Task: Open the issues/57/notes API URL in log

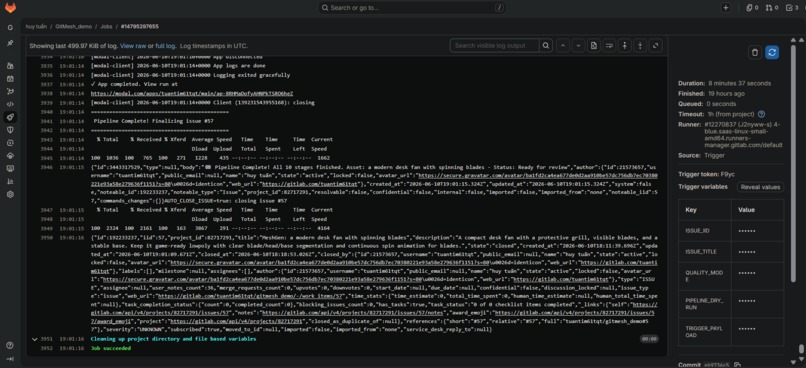Action: click(352, 312)
